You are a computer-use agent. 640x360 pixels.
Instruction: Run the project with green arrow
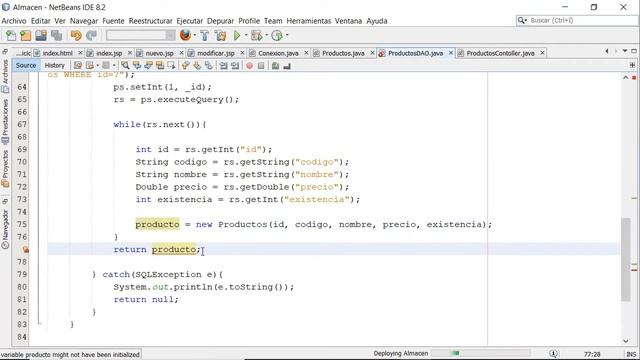(237, 36)
